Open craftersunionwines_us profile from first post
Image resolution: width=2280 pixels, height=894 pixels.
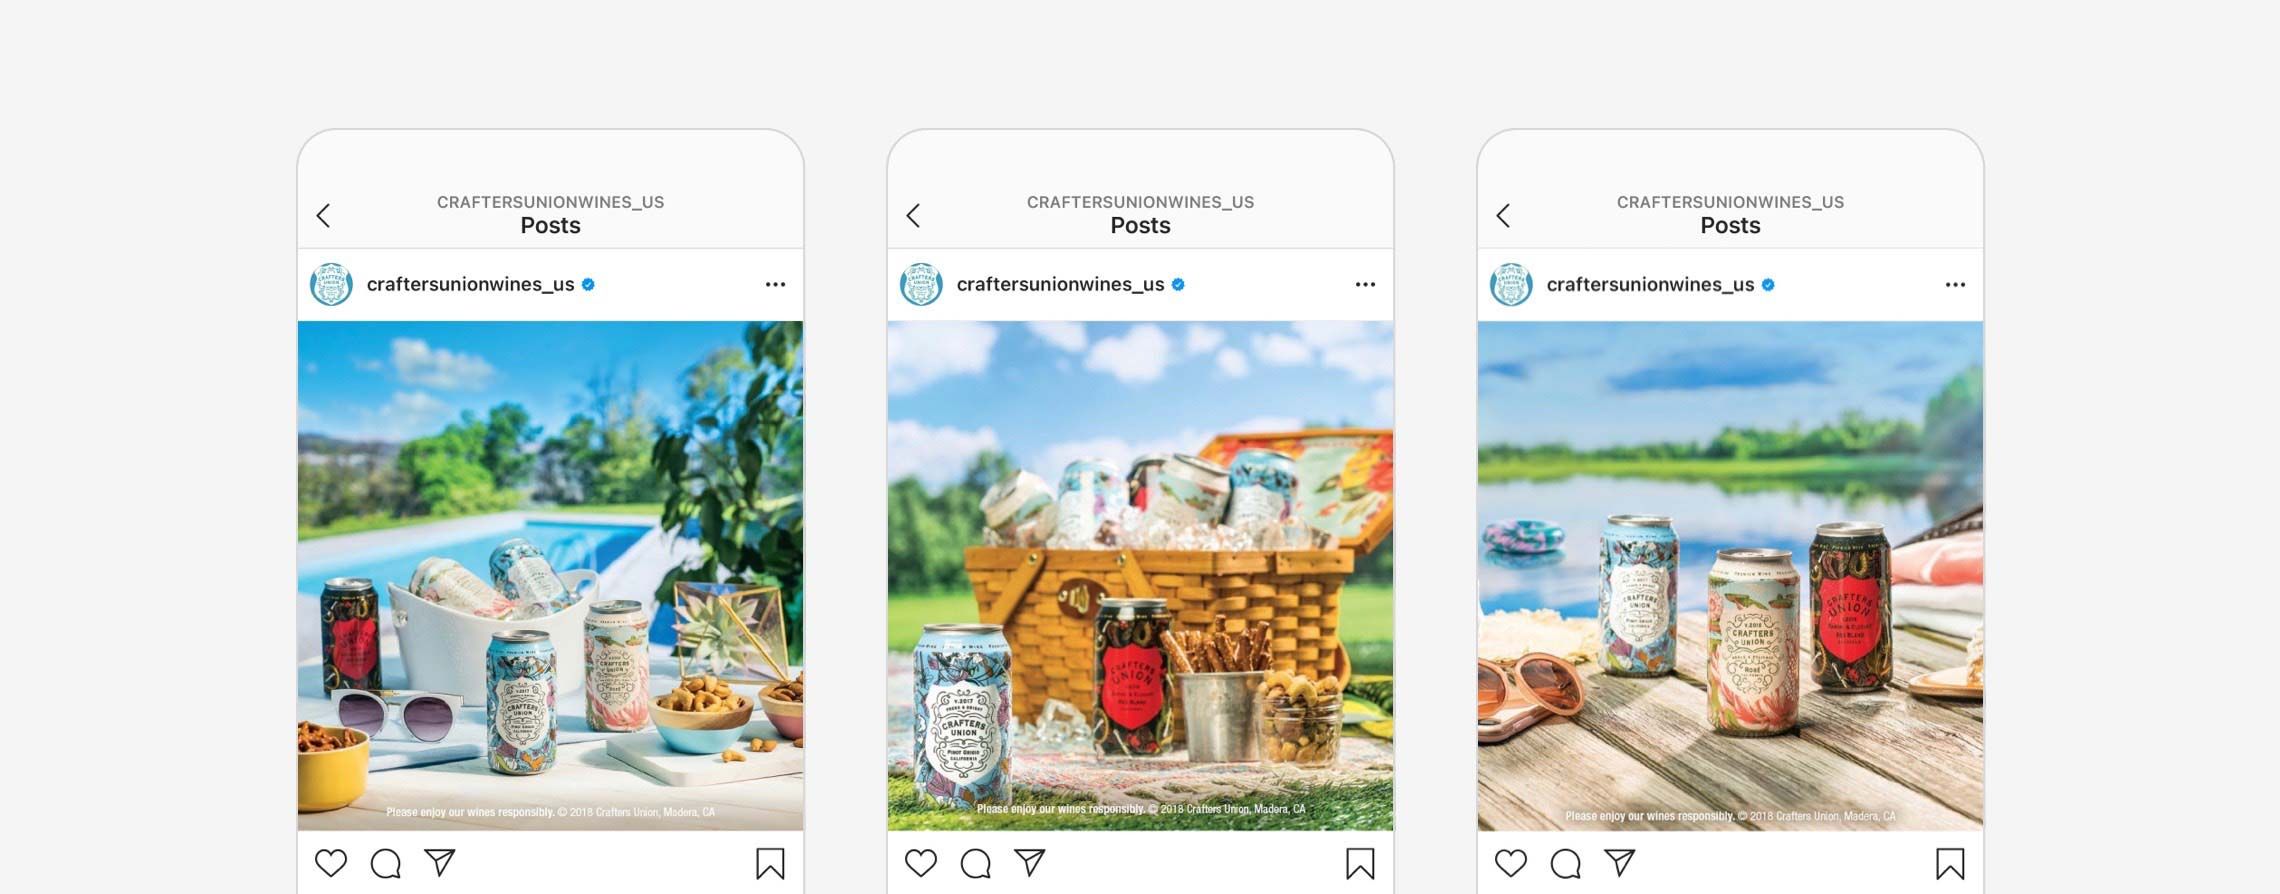(470, 284)
